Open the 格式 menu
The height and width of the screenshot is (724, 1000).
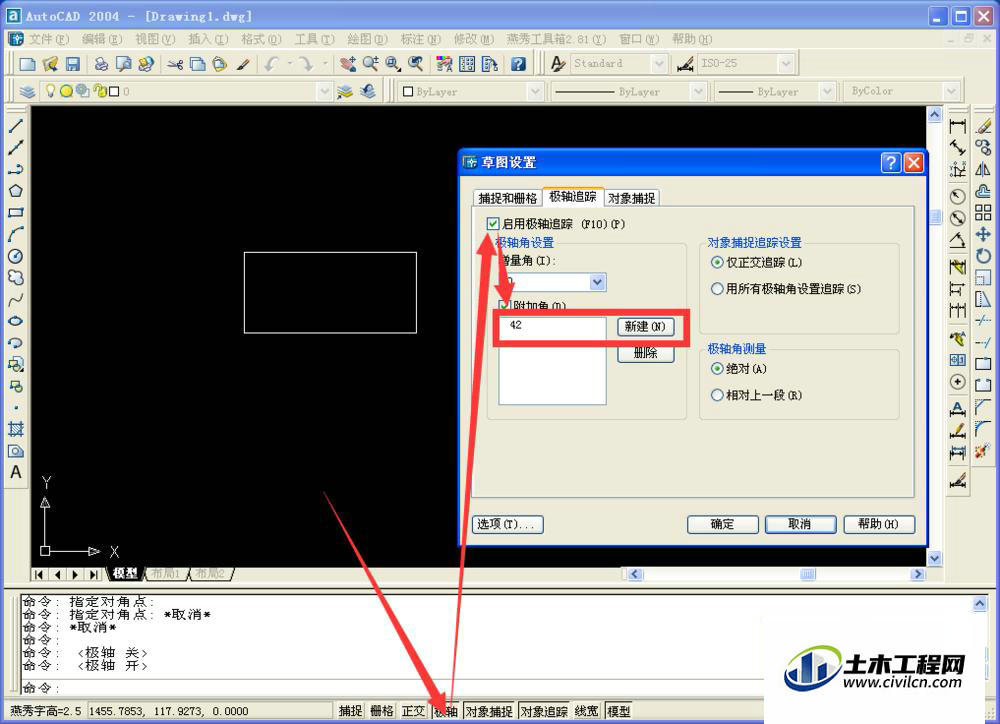coord(261,39)
